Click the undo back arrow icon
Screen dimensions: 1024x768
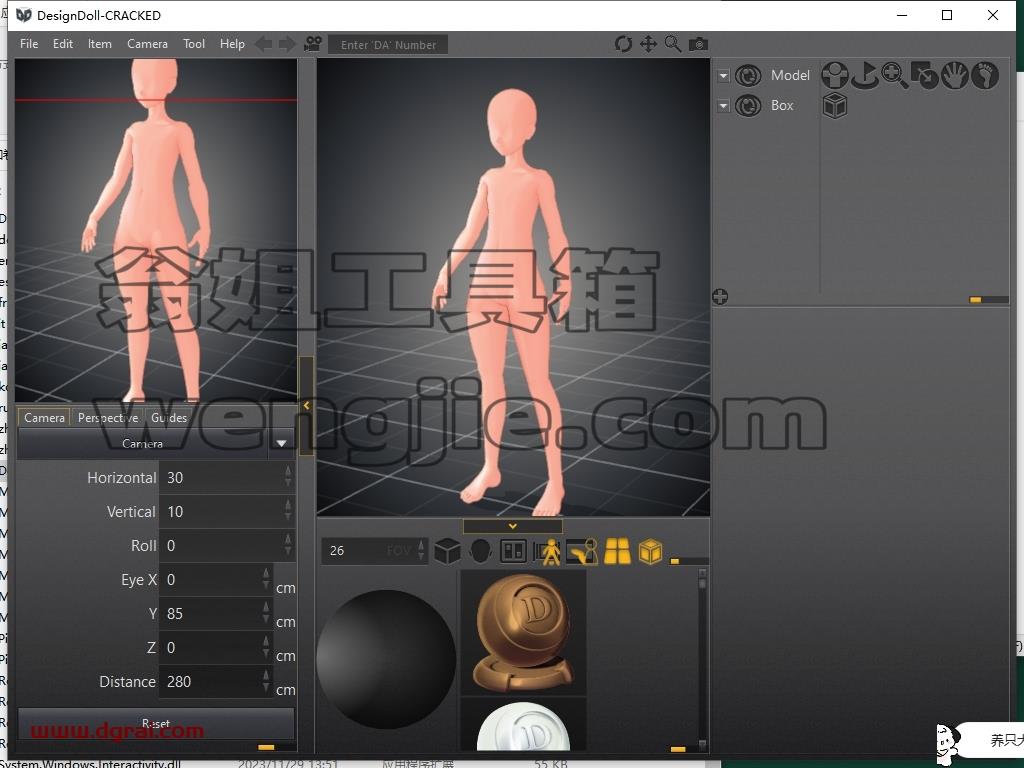coord(263,44)
